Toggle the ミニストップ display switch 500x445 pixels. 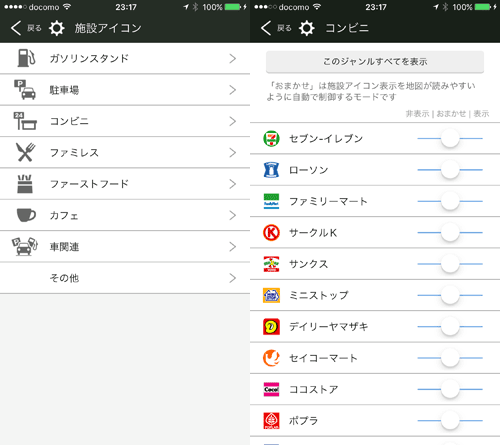[450, 295]
